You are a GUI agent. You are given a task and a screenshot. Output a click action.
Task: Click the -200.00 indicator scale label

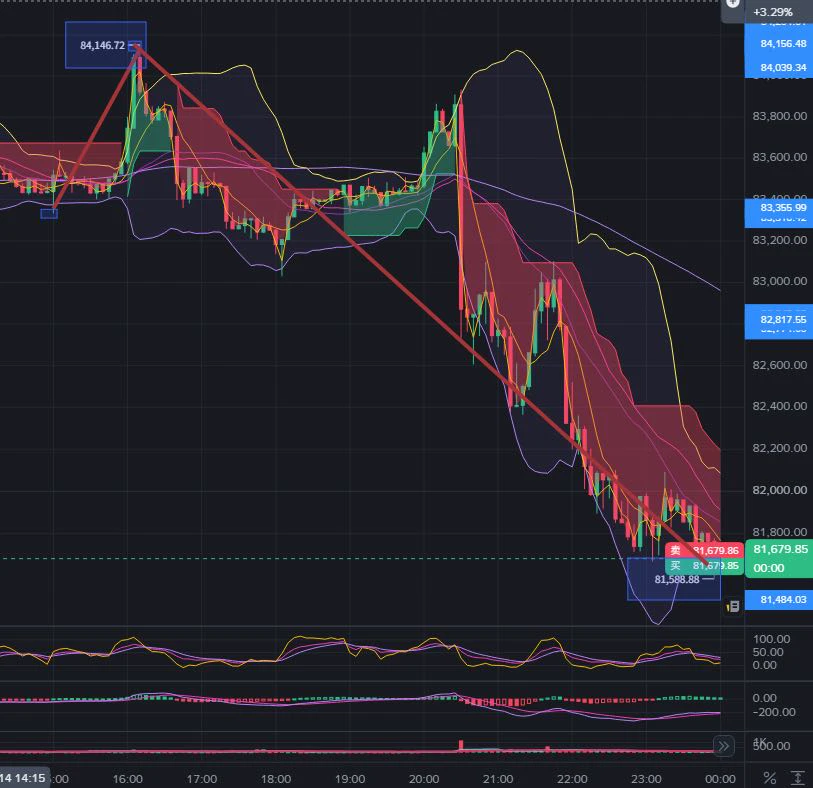coord(774,712)
